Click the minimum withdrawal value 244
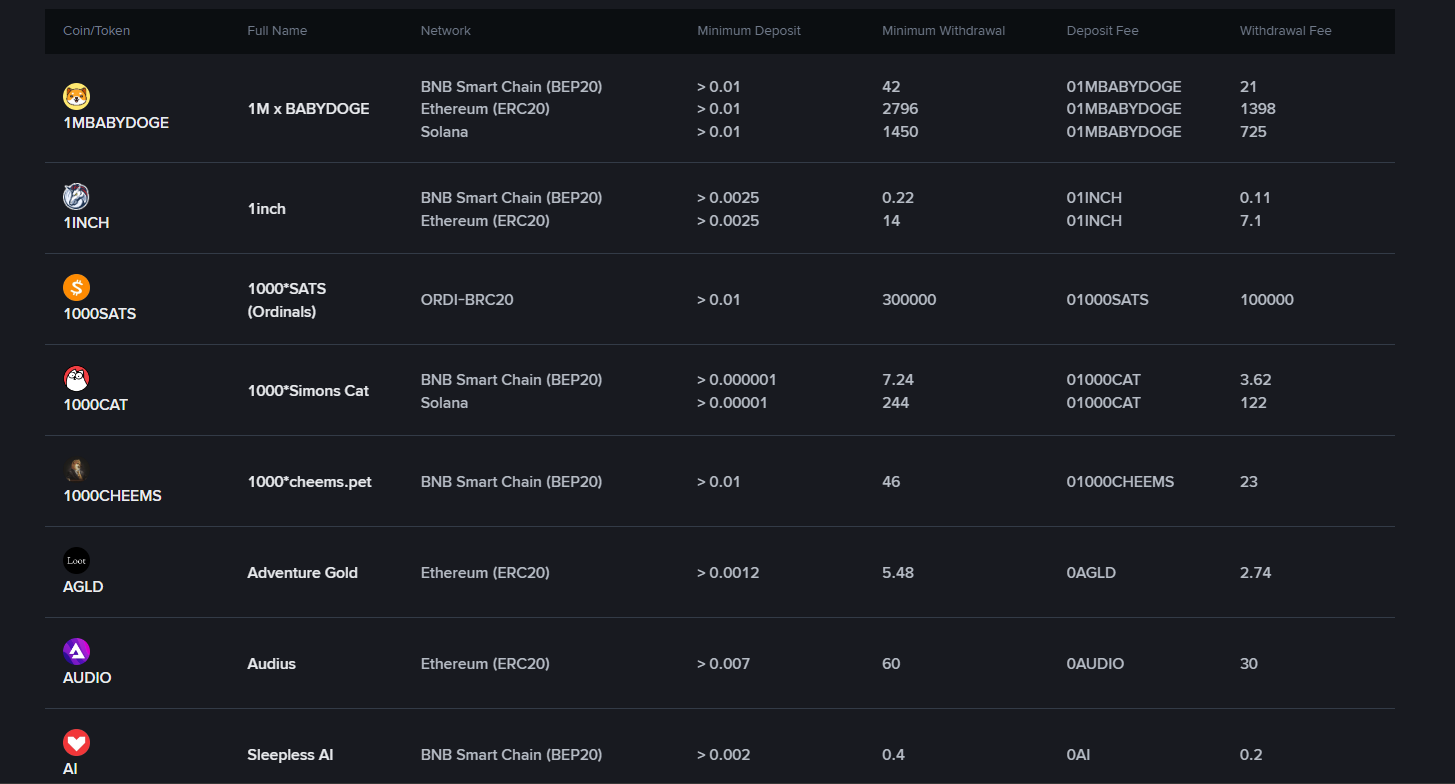 [896, 403]
